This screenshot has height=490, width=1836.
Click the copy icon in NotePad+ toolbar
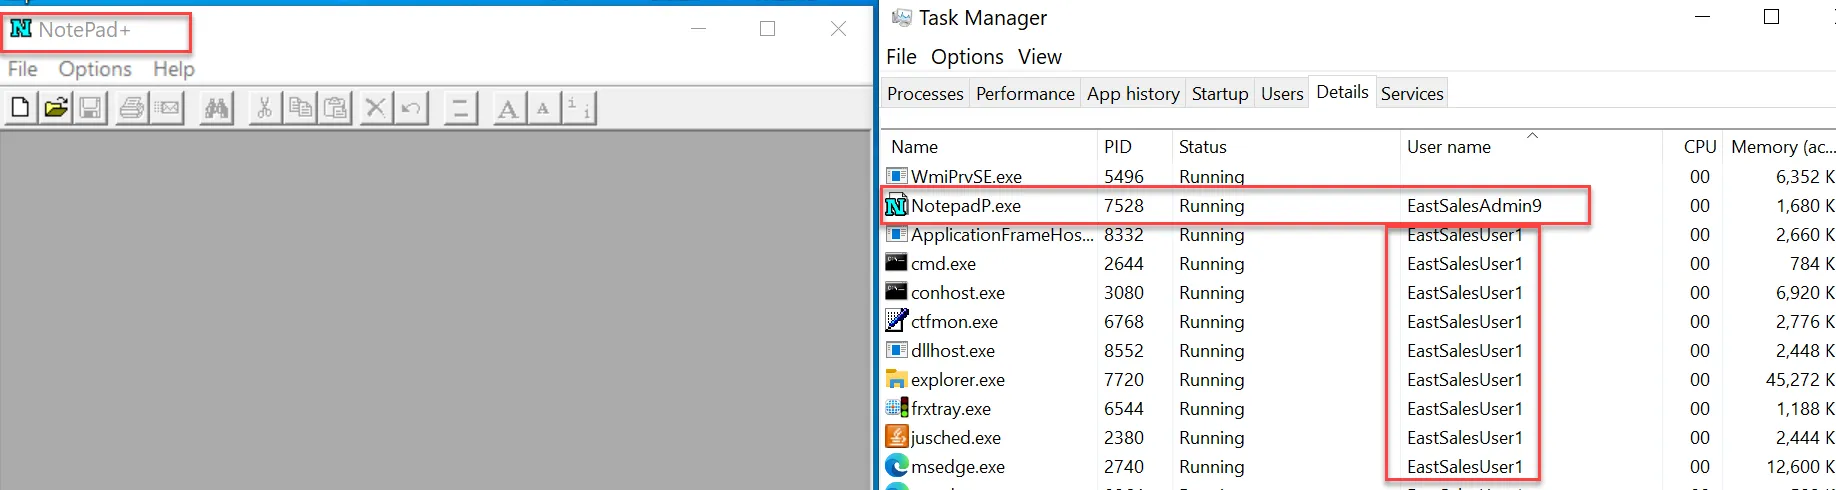300,108
